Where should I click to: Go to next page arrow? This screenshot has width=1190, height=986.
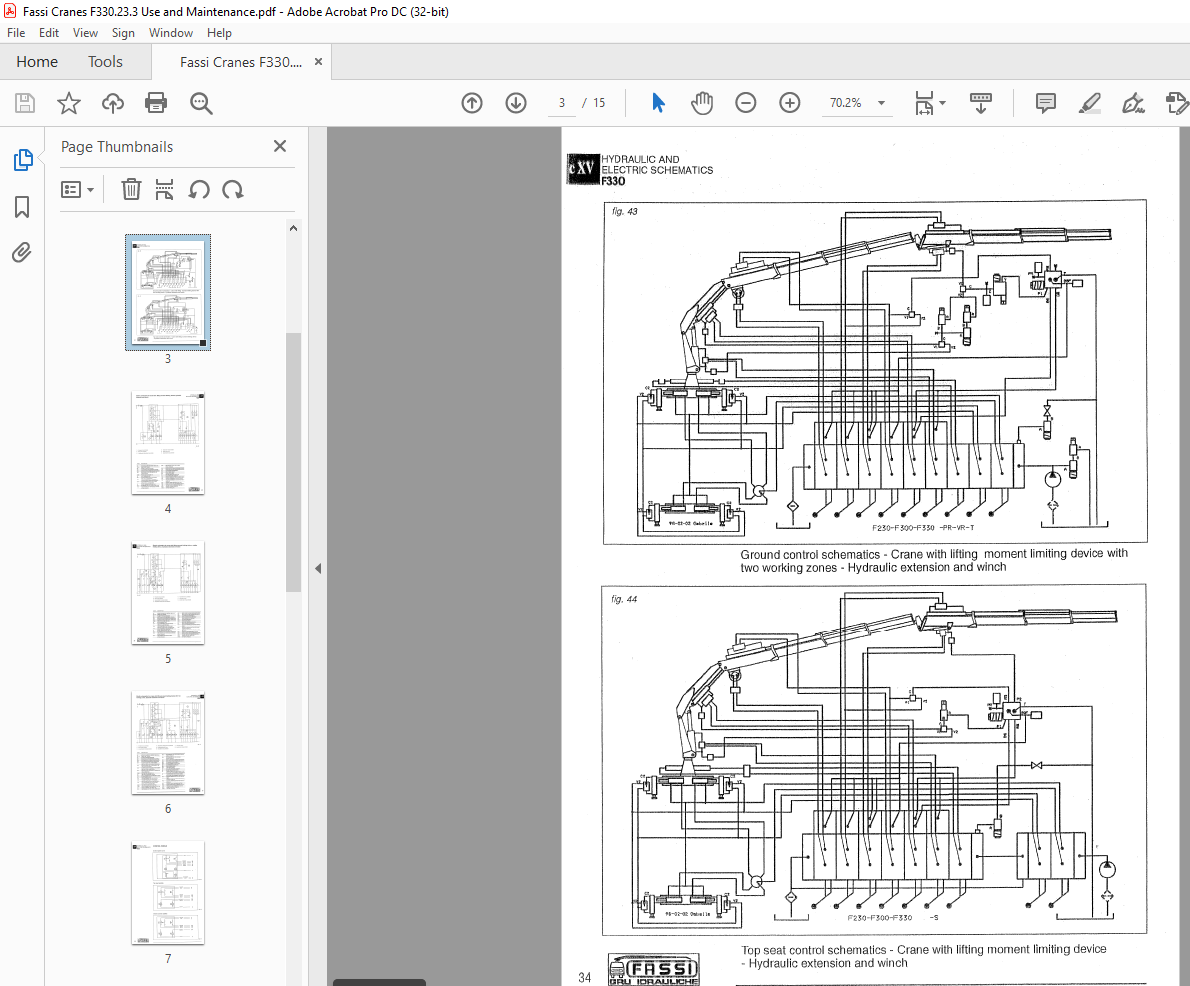pos(516,102)
